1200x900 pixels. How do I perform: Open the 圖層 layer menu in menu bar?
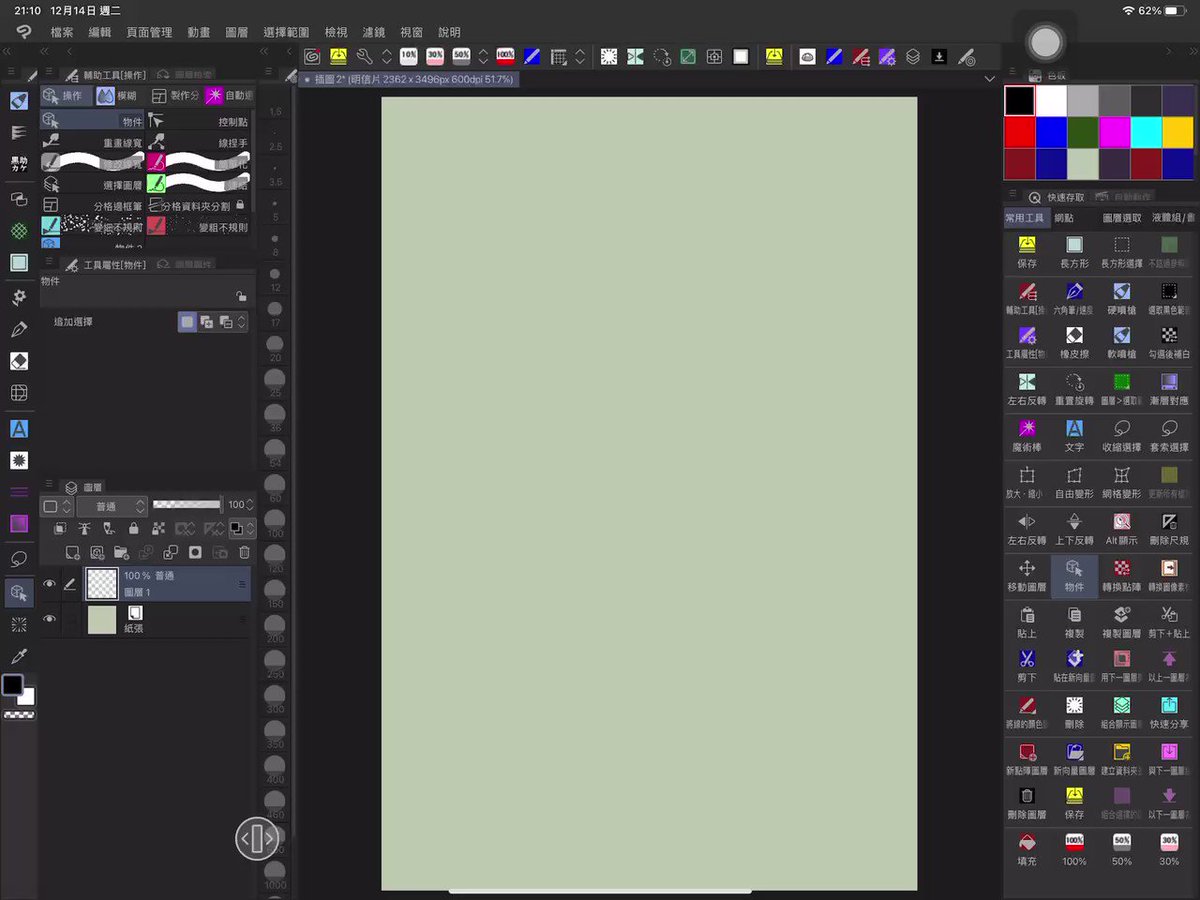(x=237, y=32)
